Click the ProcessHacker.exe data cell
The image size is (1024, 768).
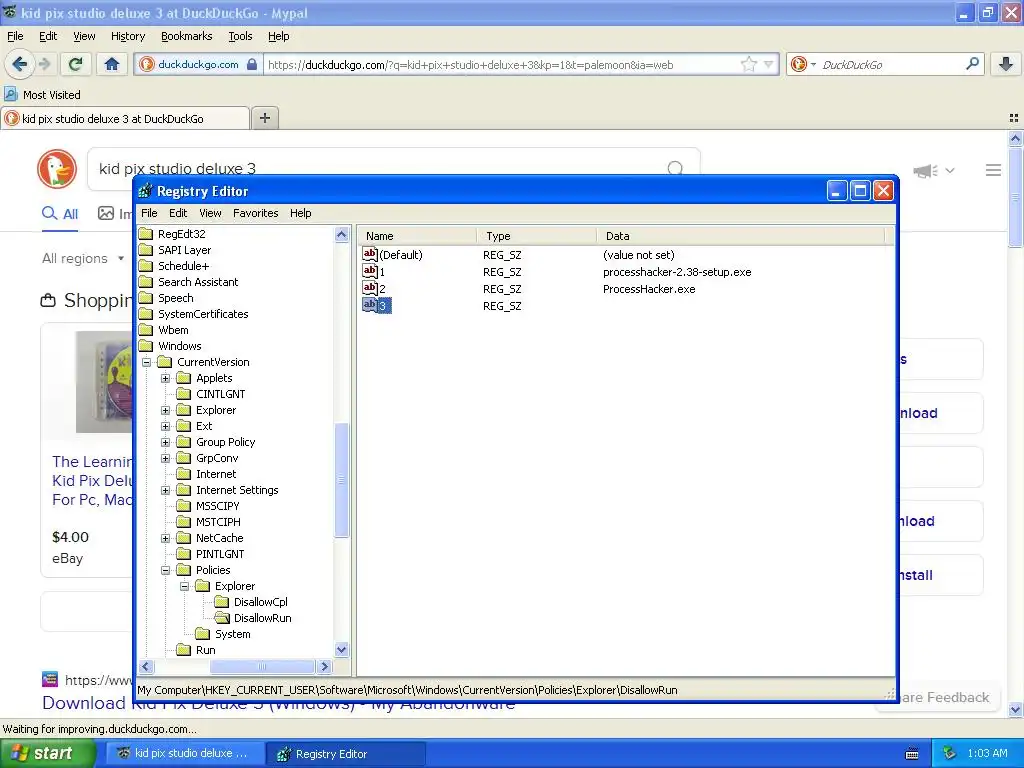click(x=648, y=289)
